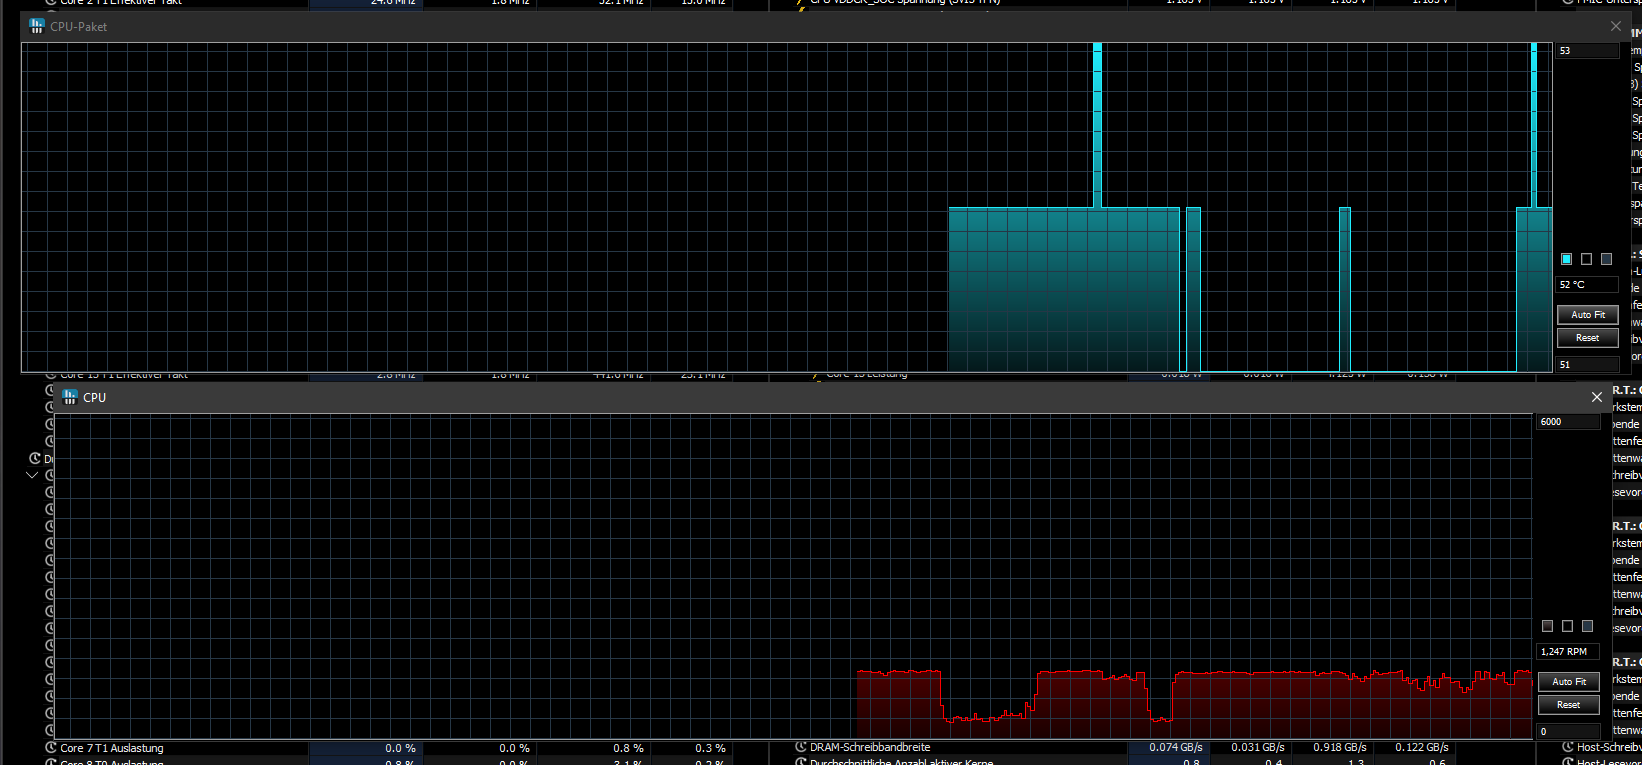This screenshot has width=1642, height=765.
Task: Click the 0.122 GB/s average value
Action: 1421,747
